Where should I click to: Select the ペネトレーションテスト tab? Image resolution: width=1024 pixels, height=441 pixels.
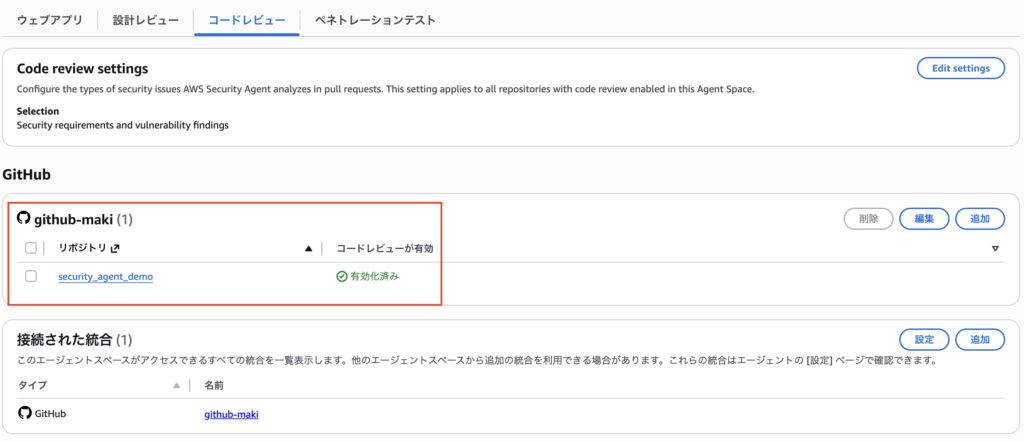(x=375, y=20)
